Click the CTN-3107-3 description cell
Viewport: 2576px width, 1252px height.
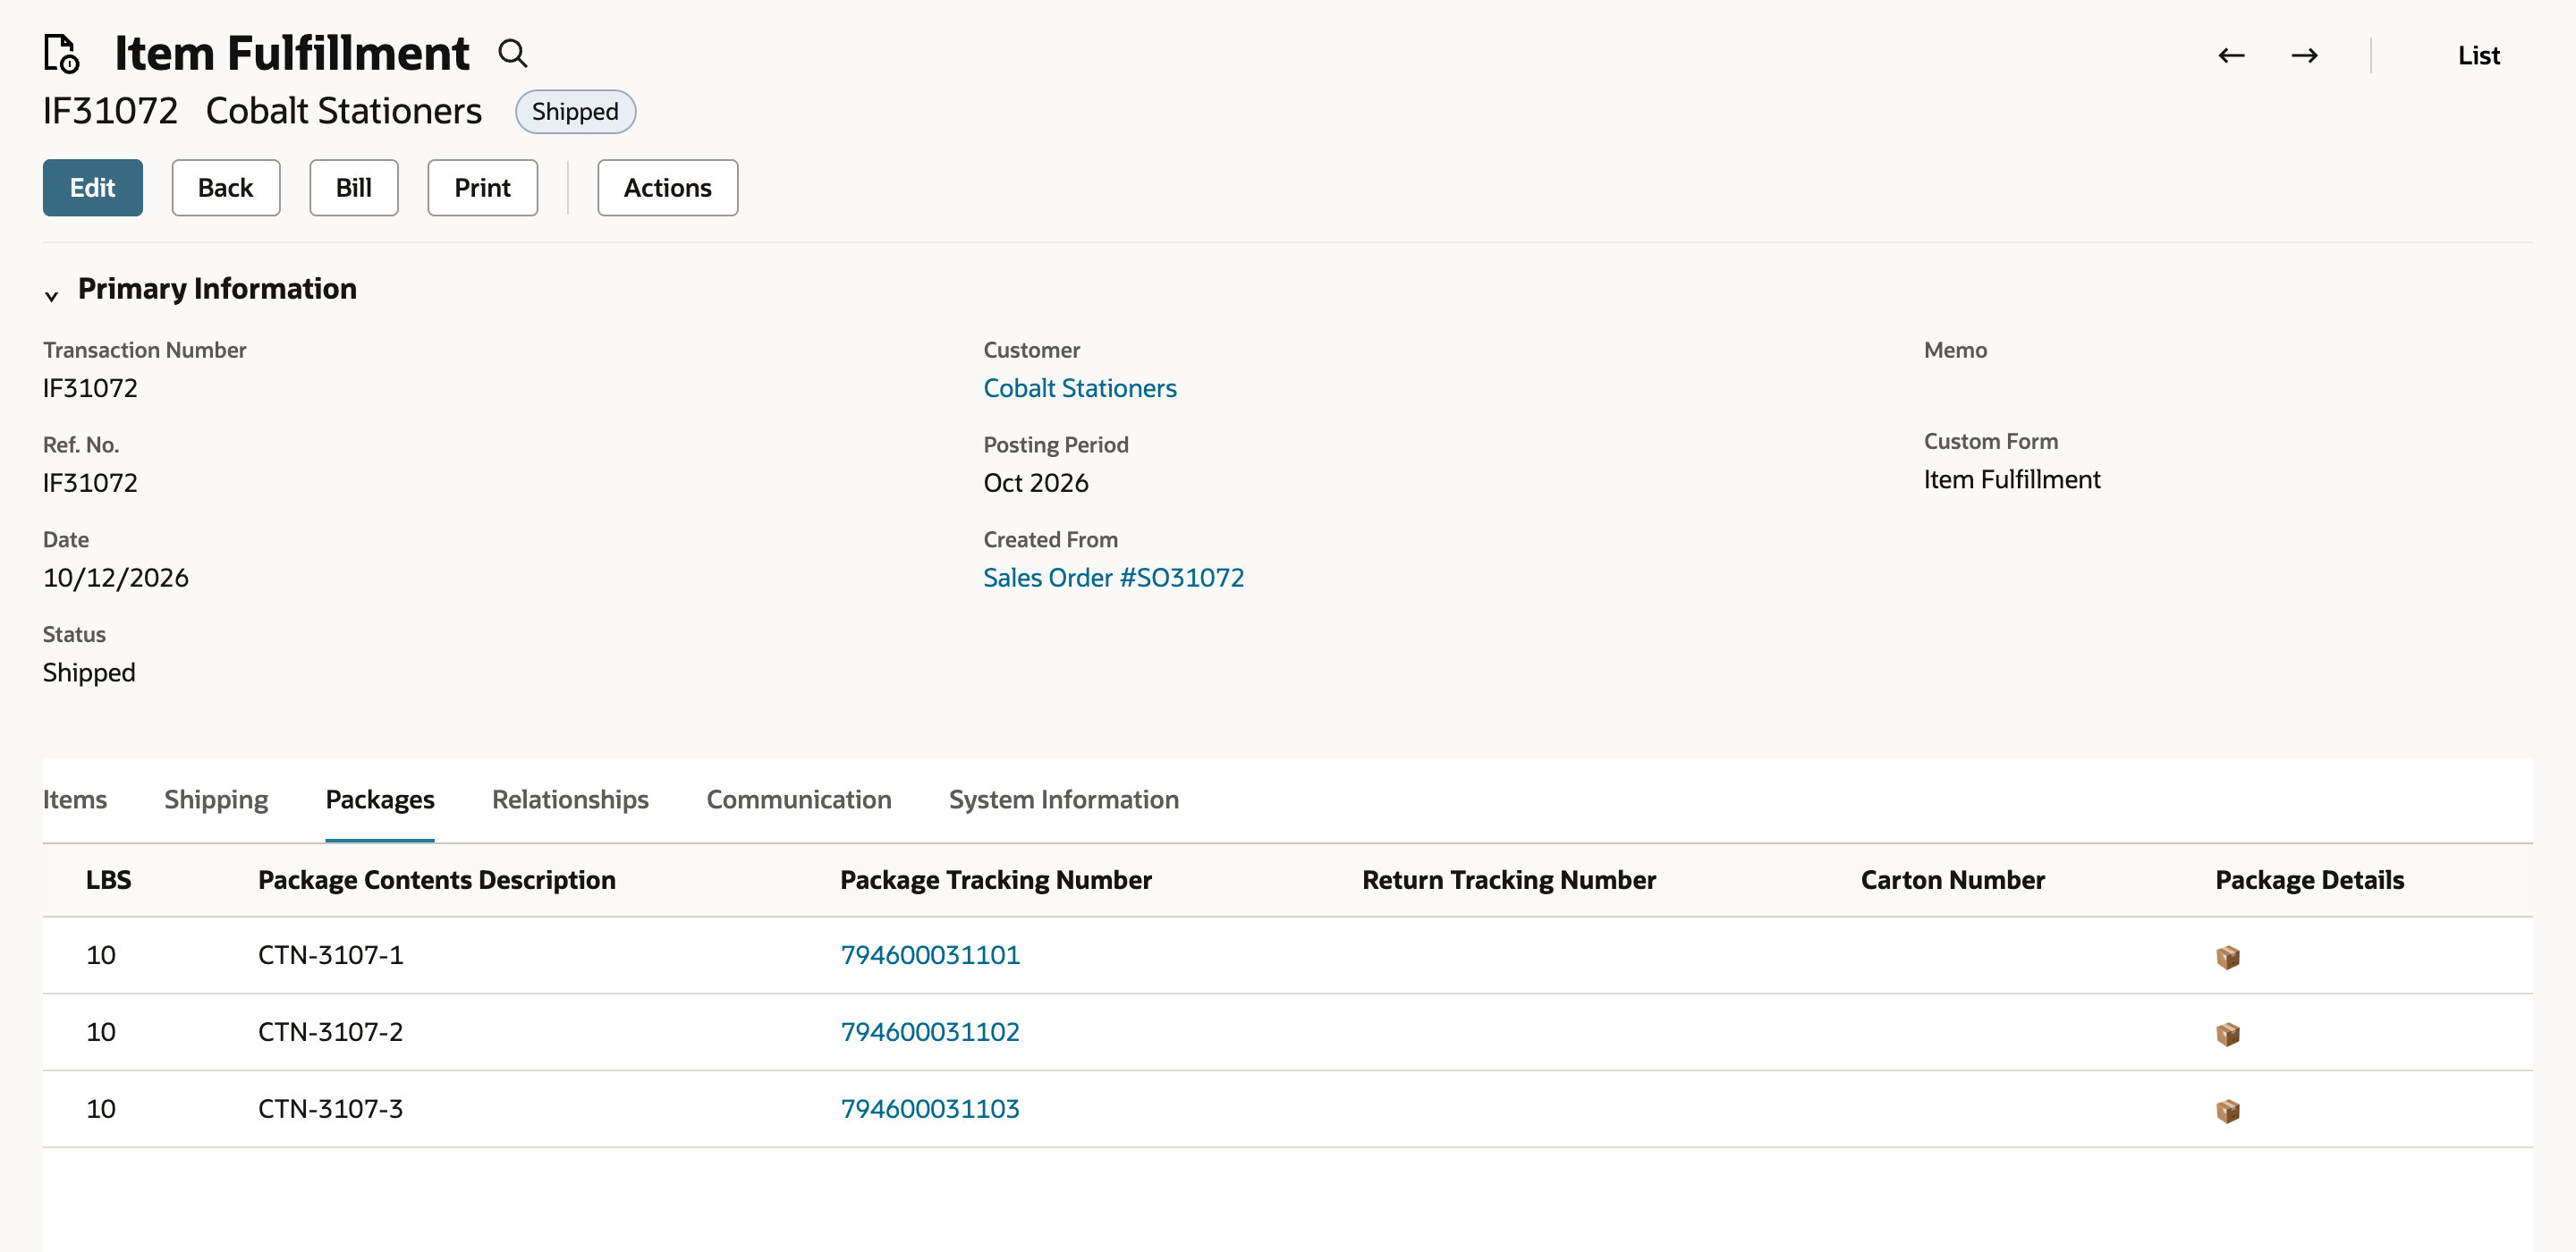coord(330,1109)
